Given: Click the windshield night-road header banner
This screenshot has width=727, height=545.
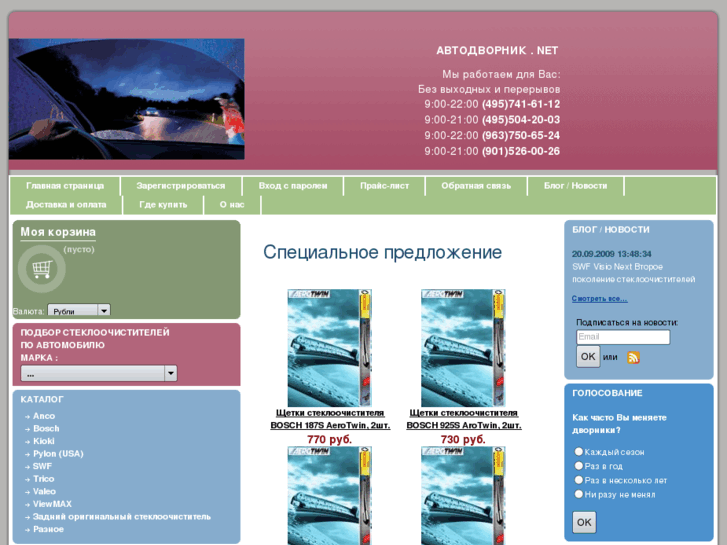Looking at the screenshot, I should pyautogui.click(x=127, y=99).
